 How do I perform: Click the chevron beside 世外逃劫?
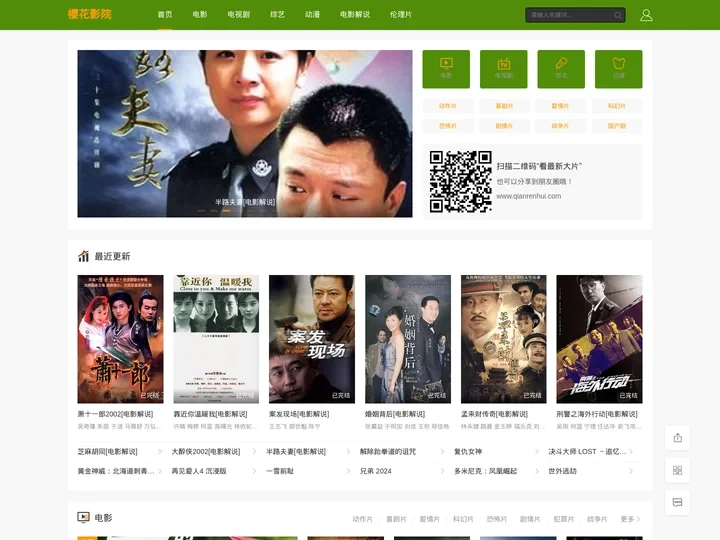631,471
